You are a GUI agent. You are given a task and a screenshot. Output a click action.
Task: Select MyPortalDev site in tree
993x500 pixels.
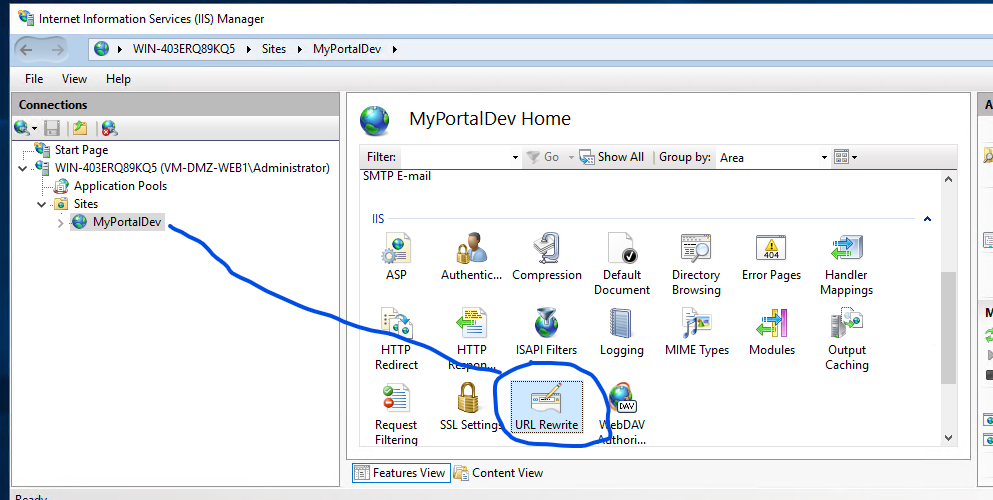(127, 222)
